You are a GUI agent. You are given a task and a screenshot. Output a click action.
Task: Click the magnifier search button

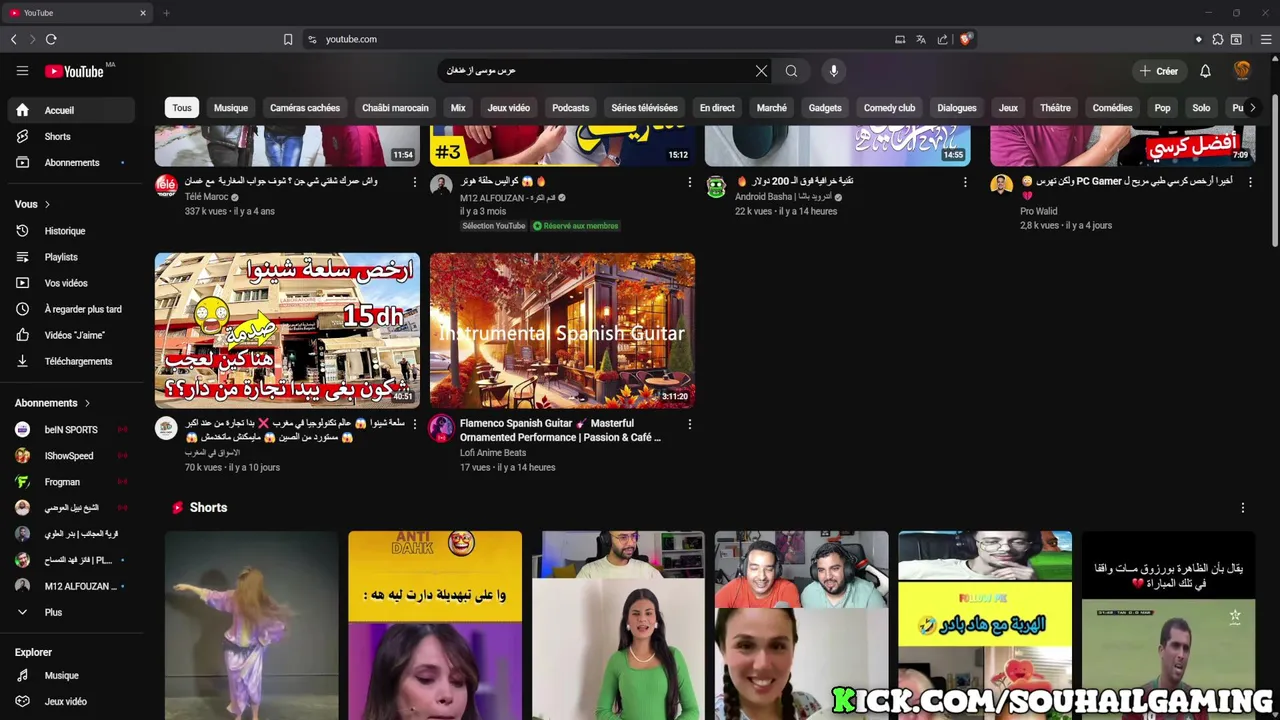[x=791, y=71]
